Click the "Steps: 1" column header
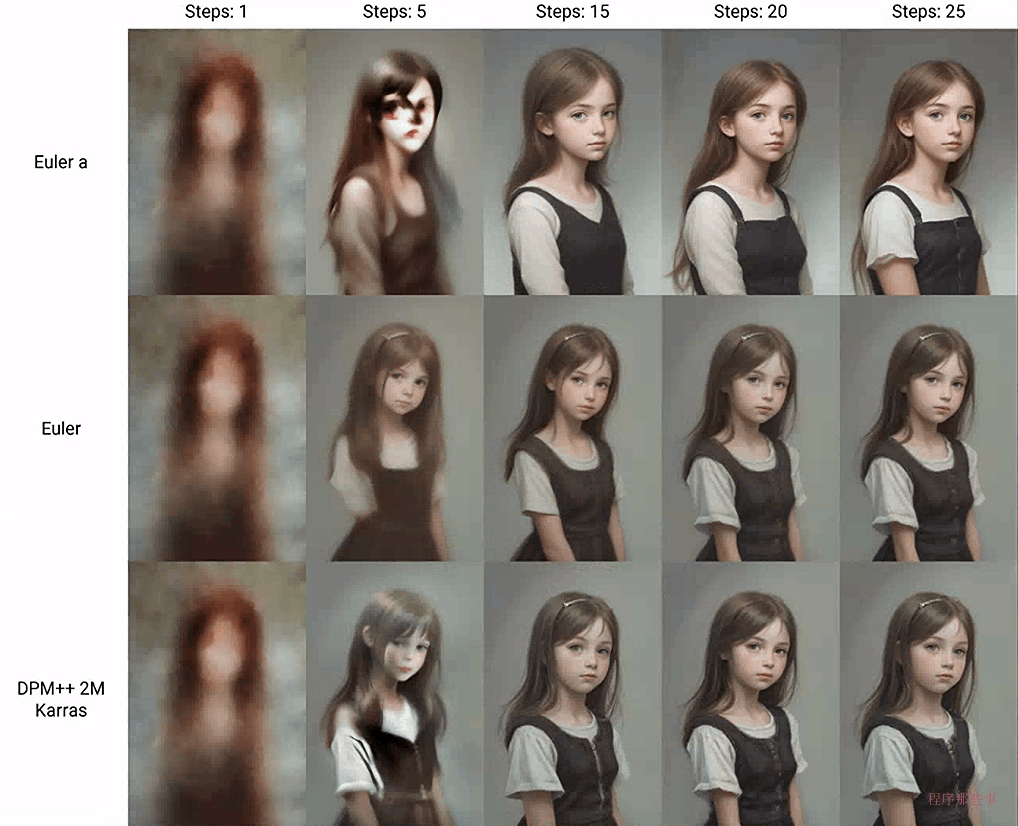The image size is (1018, 826). pos(216,13)
